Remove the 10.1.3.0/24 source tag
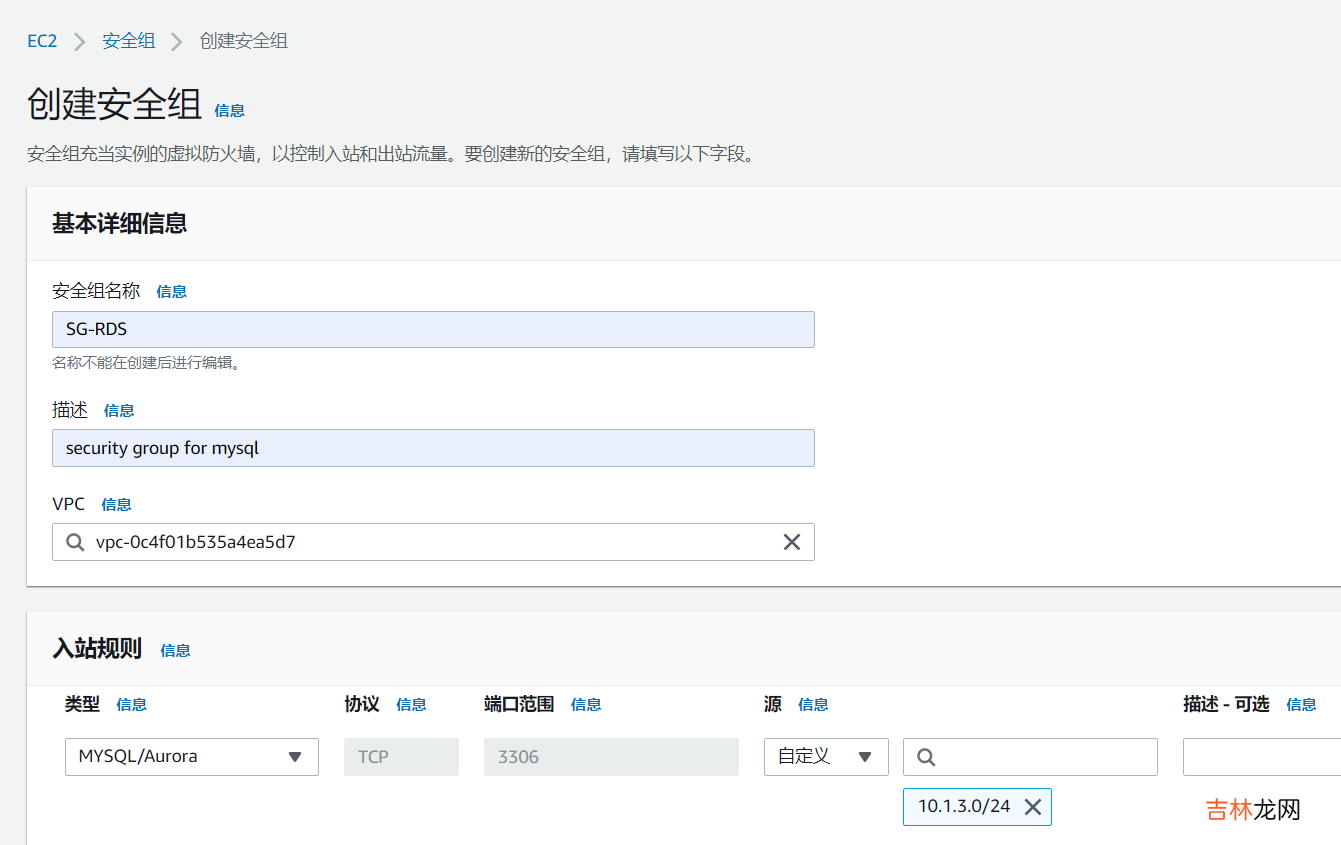1341x845 pixels. pyautogui.click(x=1033, y=807)
